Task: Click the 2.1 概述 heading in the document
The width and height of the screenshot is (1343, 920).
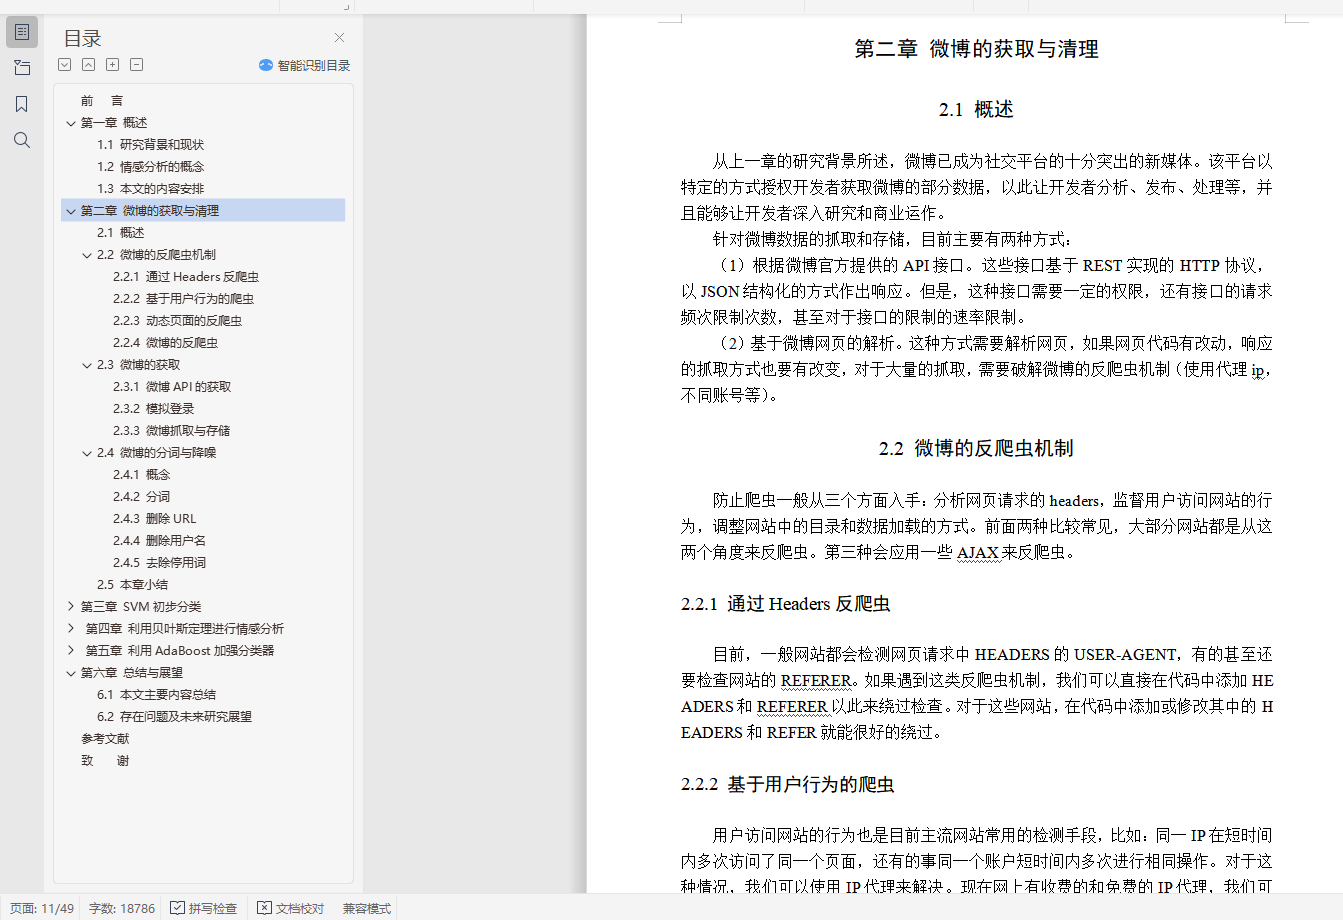Action: pos(976,110)
